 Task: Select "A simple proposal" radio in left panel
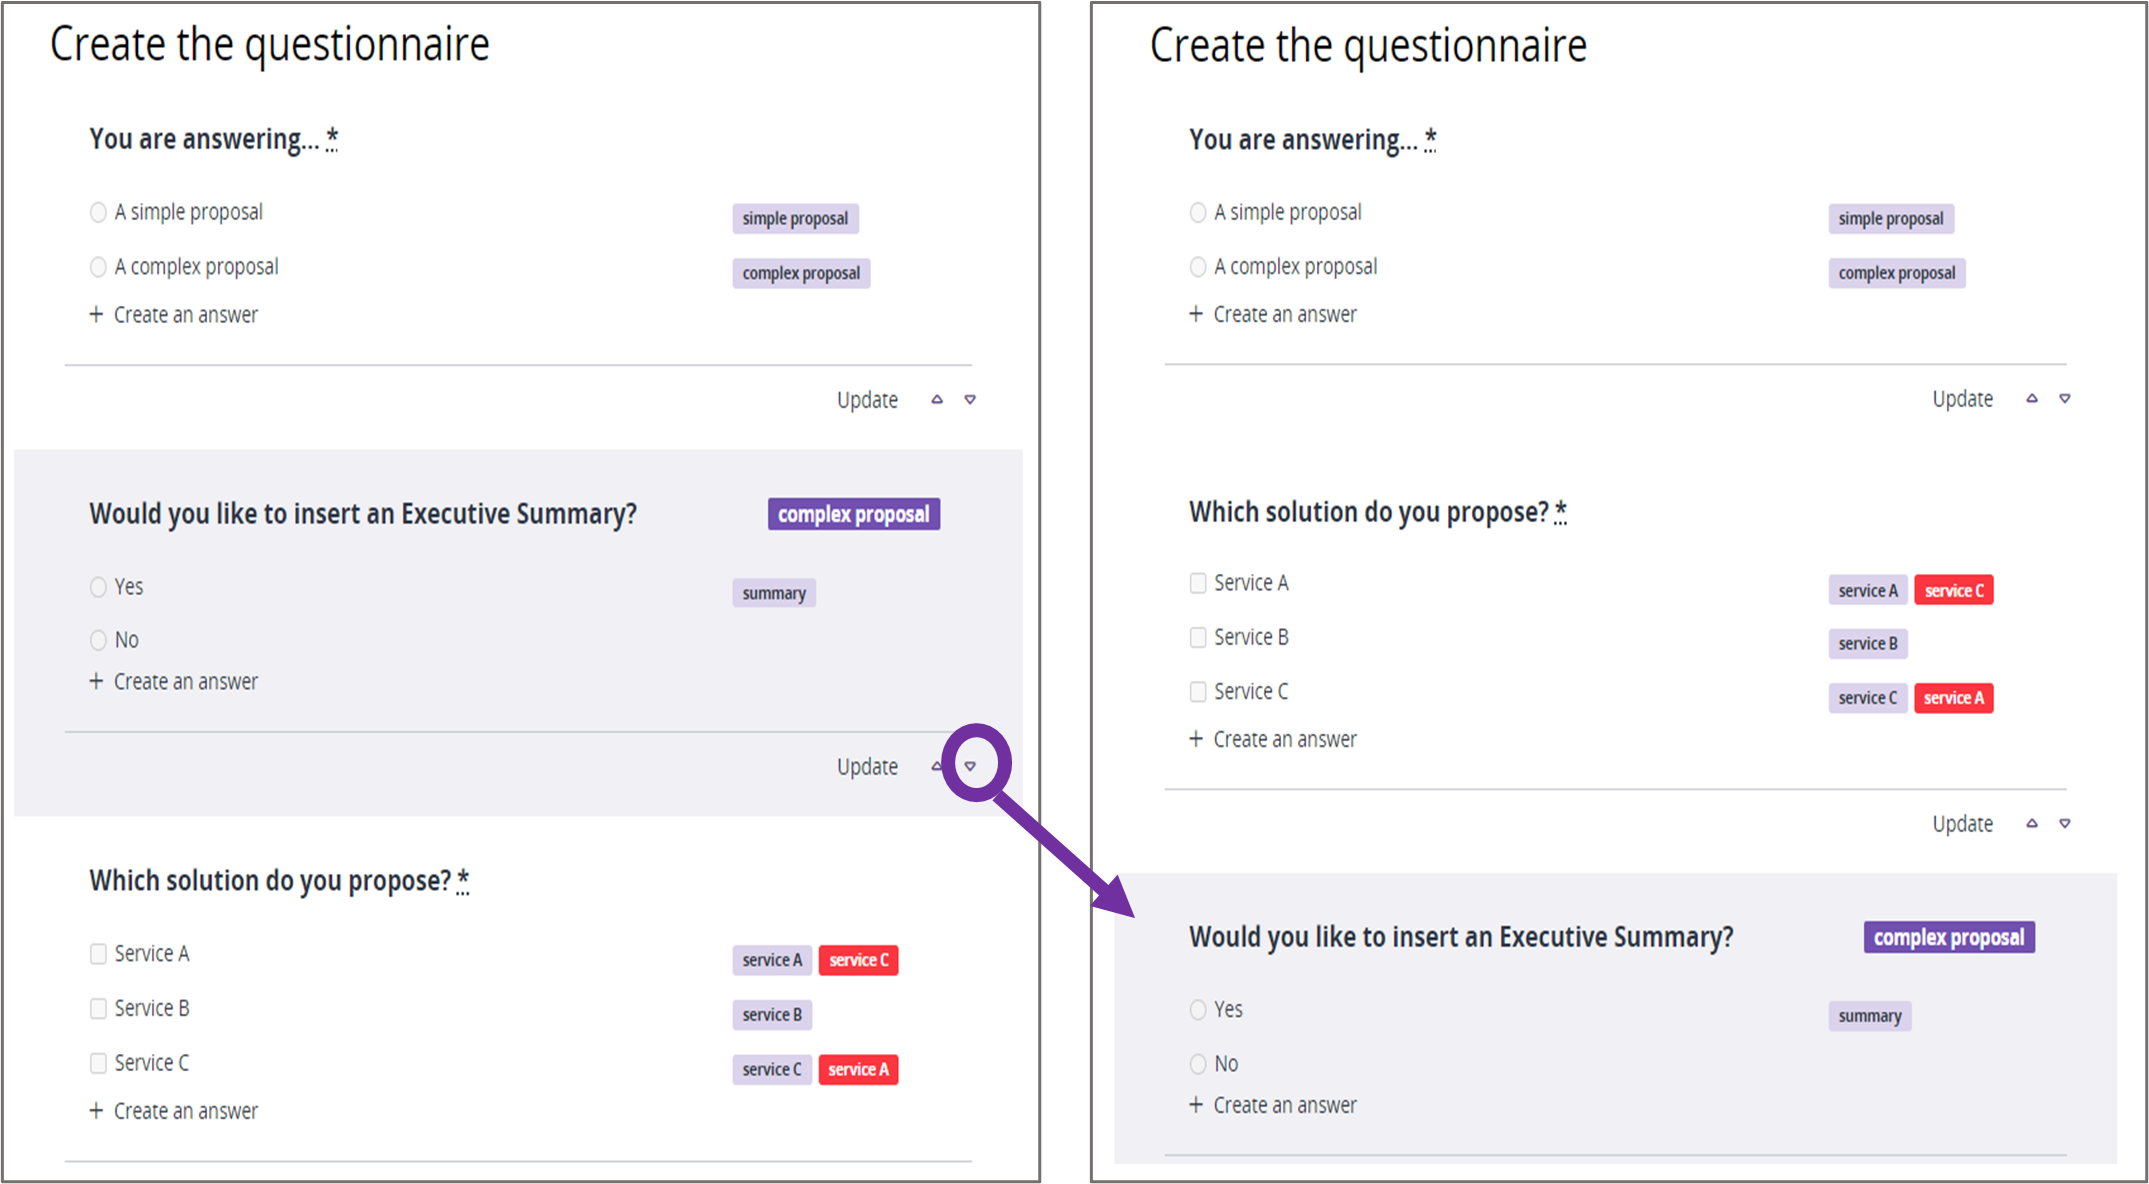coord(98,212)
